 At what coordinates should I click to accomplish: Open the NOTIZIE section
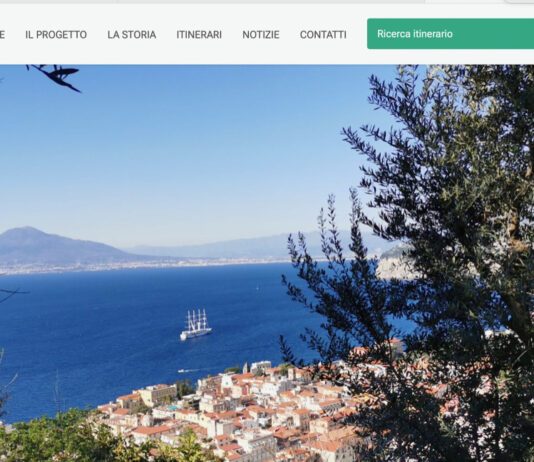(261, 35)
